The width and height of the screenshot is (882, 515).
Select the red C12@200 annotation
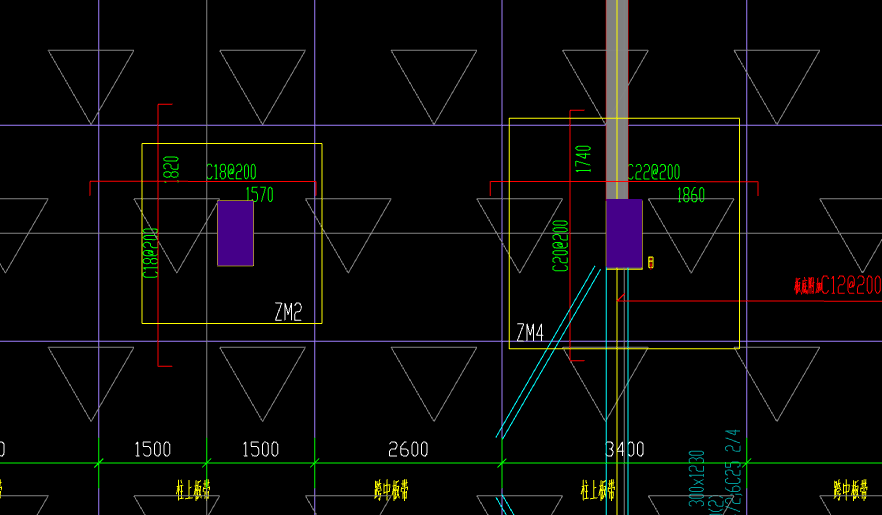(851, 286)
